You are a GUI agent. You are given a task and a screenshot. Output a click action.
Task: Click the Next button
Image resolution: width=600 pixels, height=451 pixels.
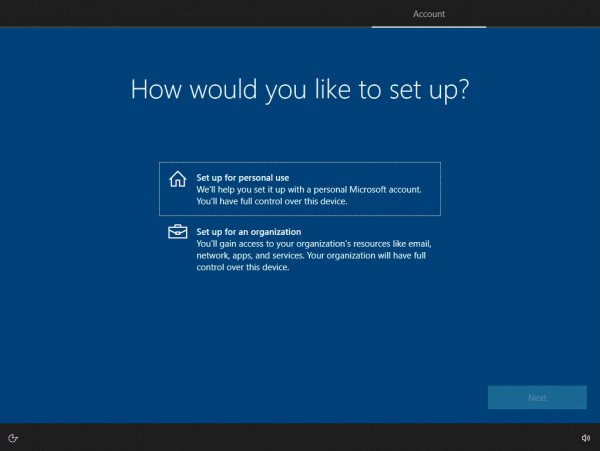pos(537,397)
